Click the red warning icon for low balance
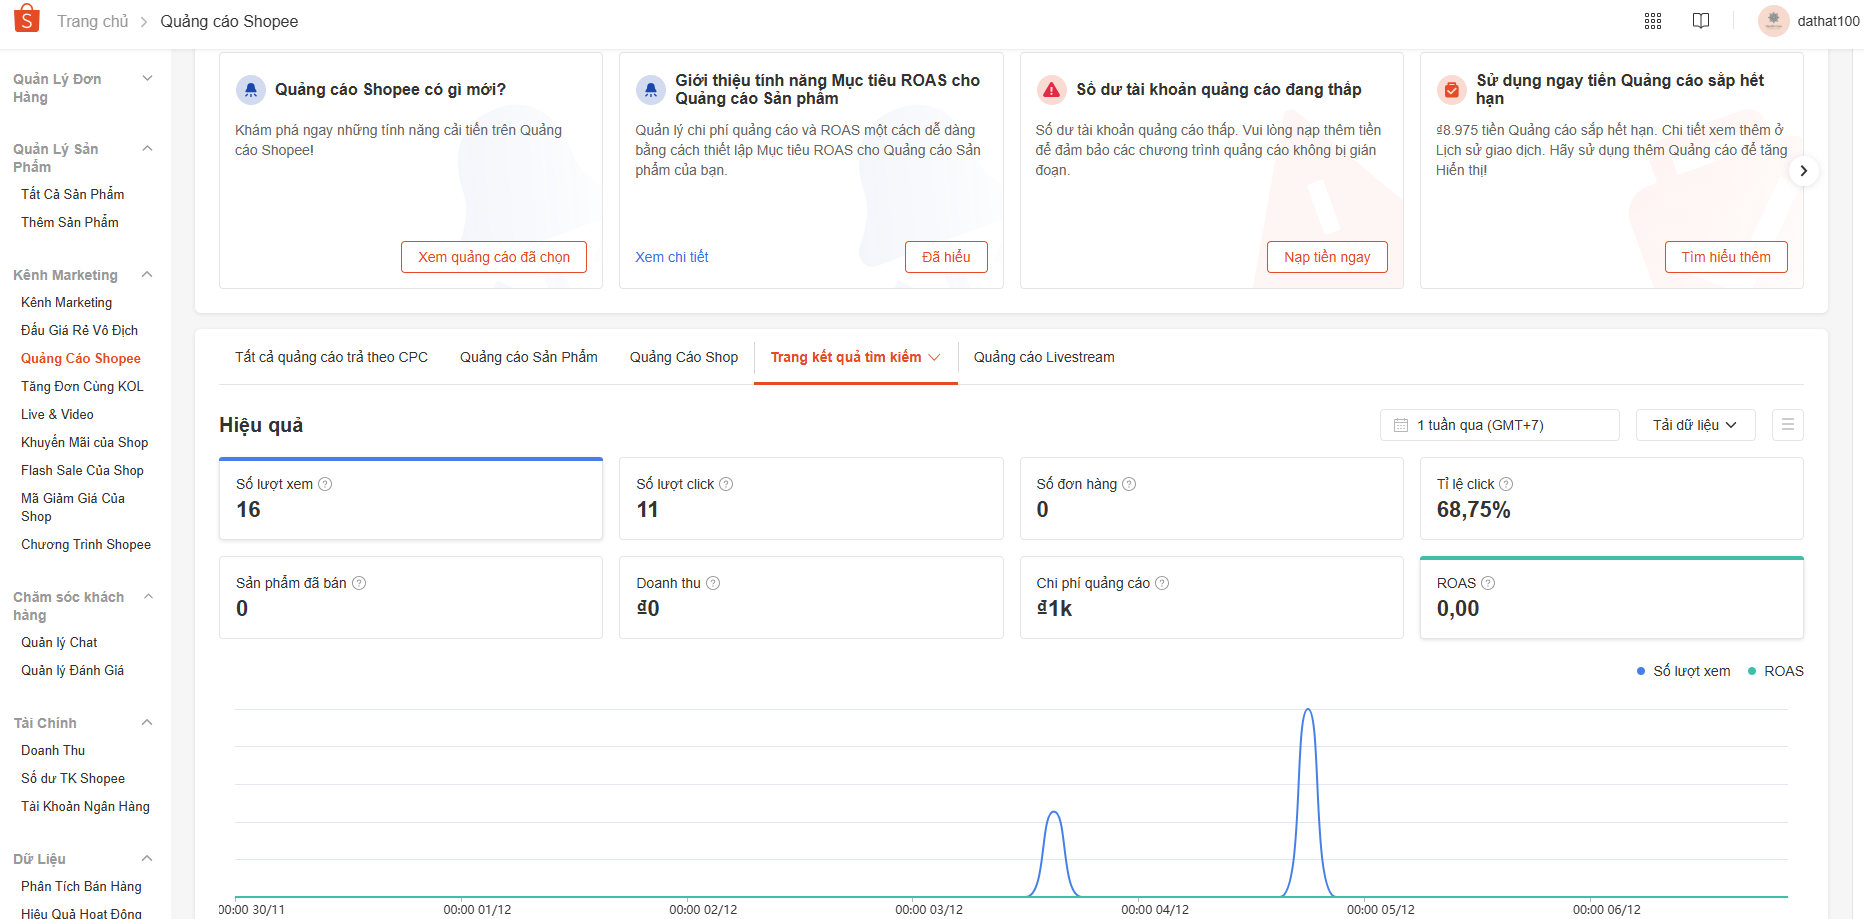 click(x=1051, y=90)
